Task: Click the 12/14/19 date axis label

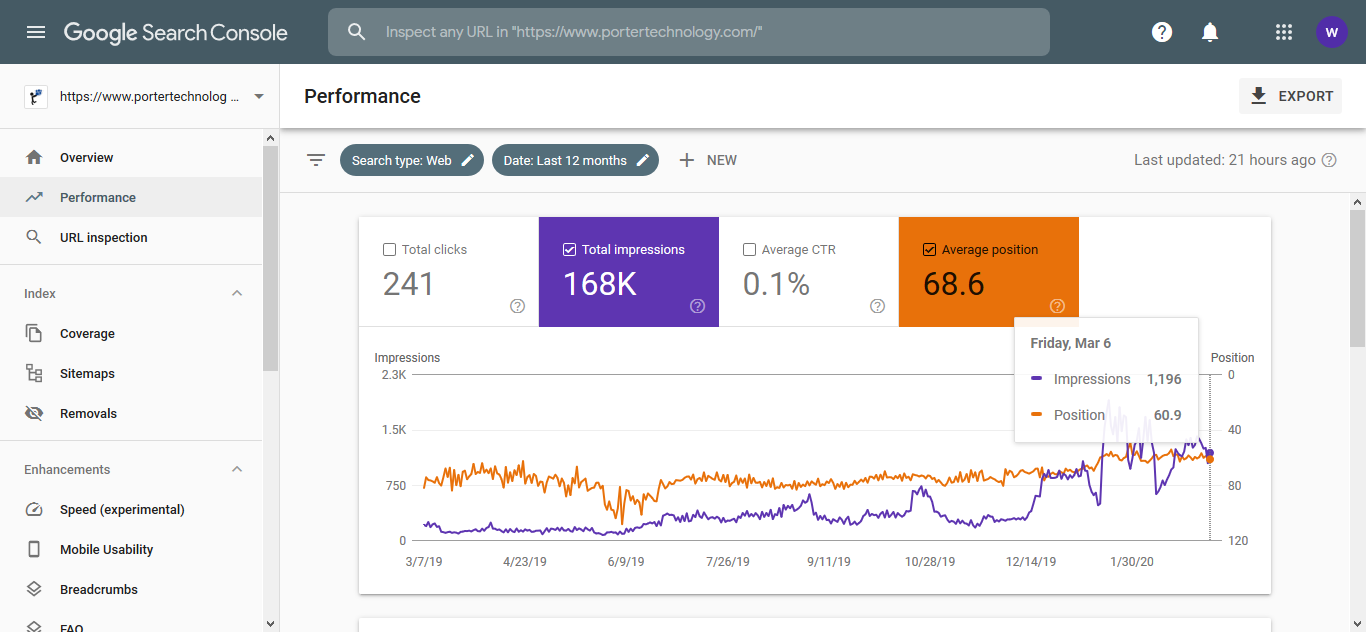Action: click(x=1031, y=562)
